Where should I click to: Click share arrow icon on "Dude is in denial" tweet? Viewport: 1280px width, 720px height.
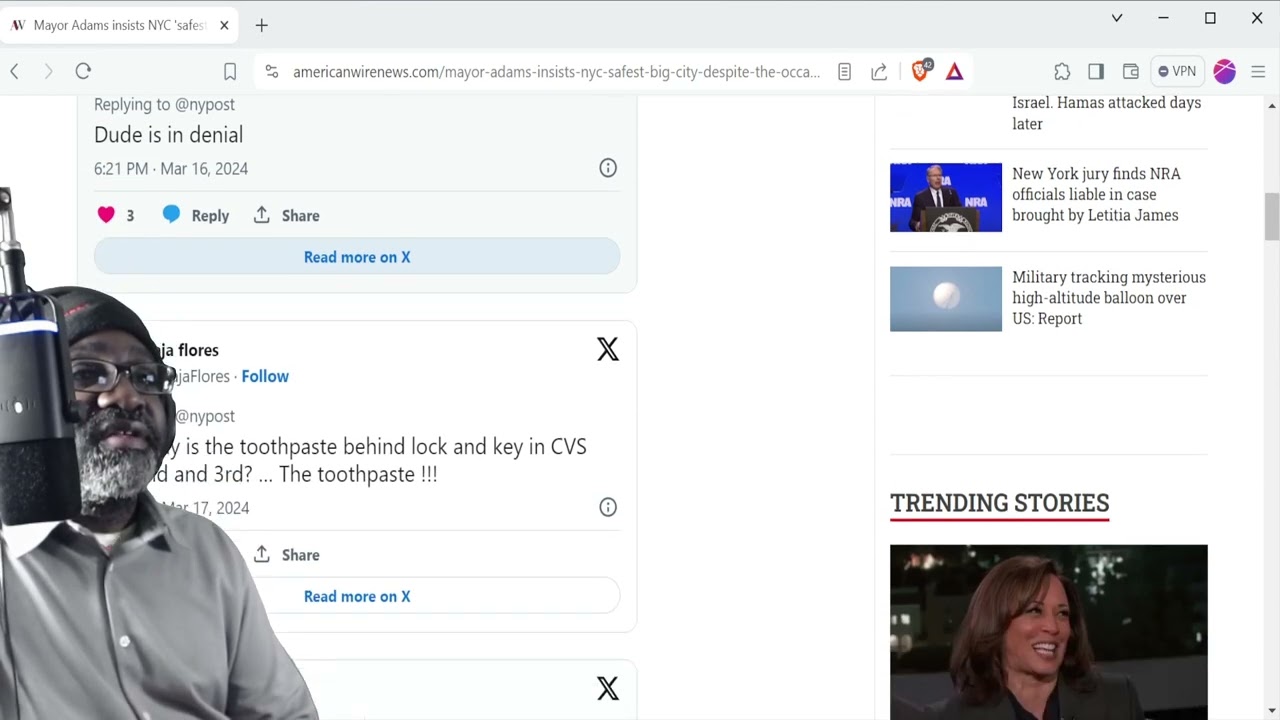click(262, 215)
